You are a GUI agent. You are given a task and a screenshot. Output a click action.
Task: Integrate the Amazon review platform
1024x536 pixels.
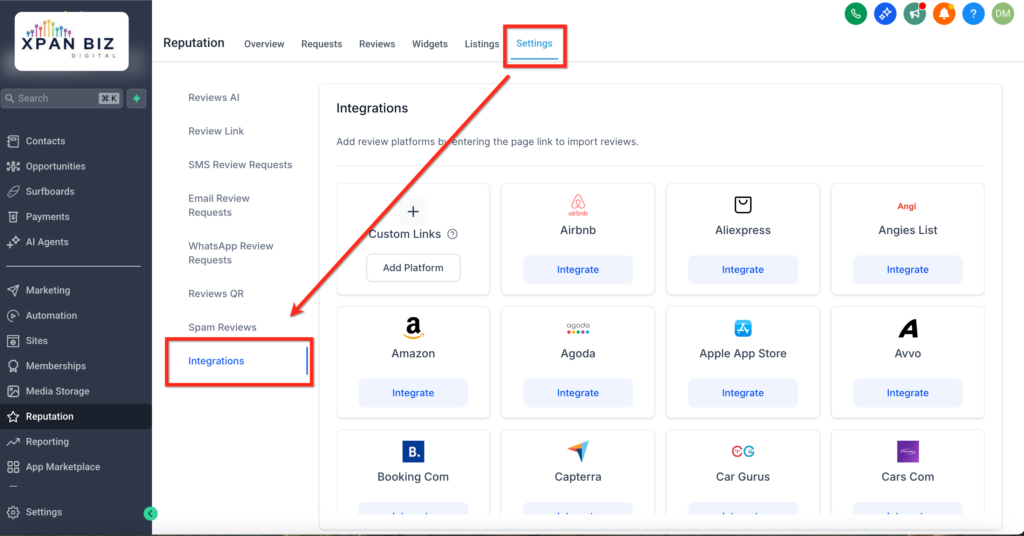(413, 393)
